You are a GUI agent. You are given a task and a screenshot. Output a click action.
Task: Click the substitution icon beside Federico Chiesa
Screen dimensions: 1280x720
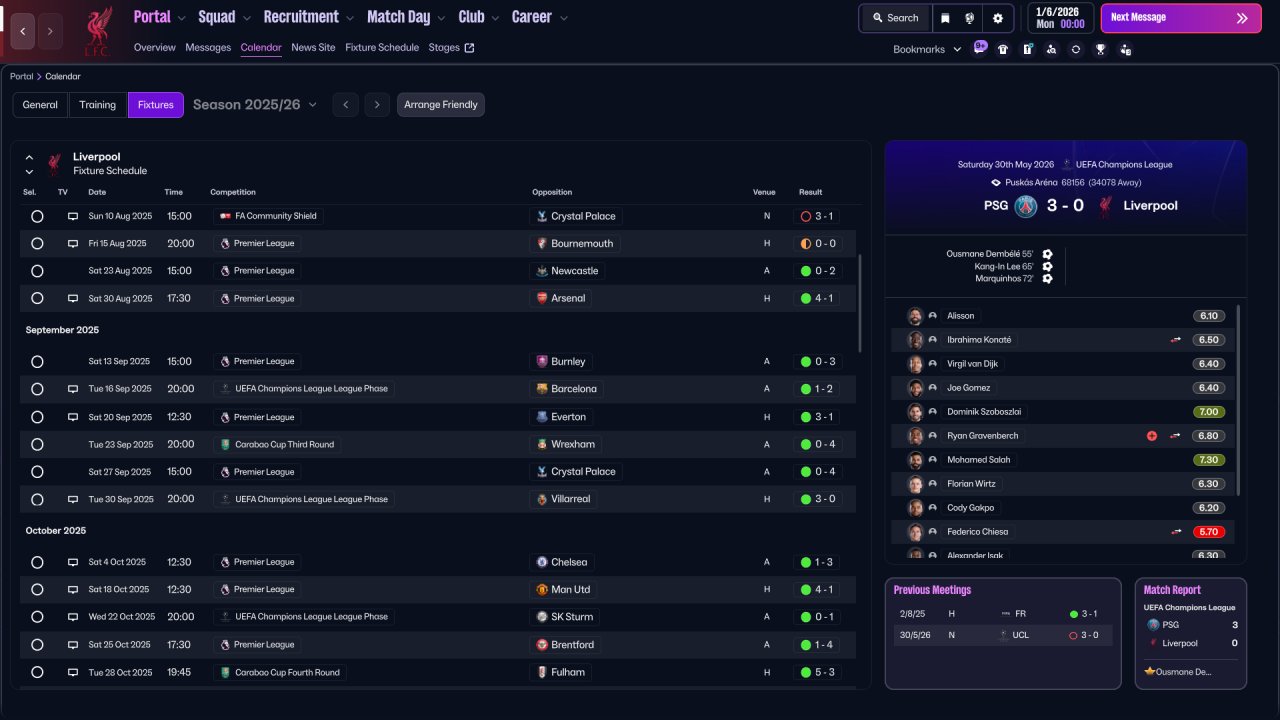(1176, 532)
